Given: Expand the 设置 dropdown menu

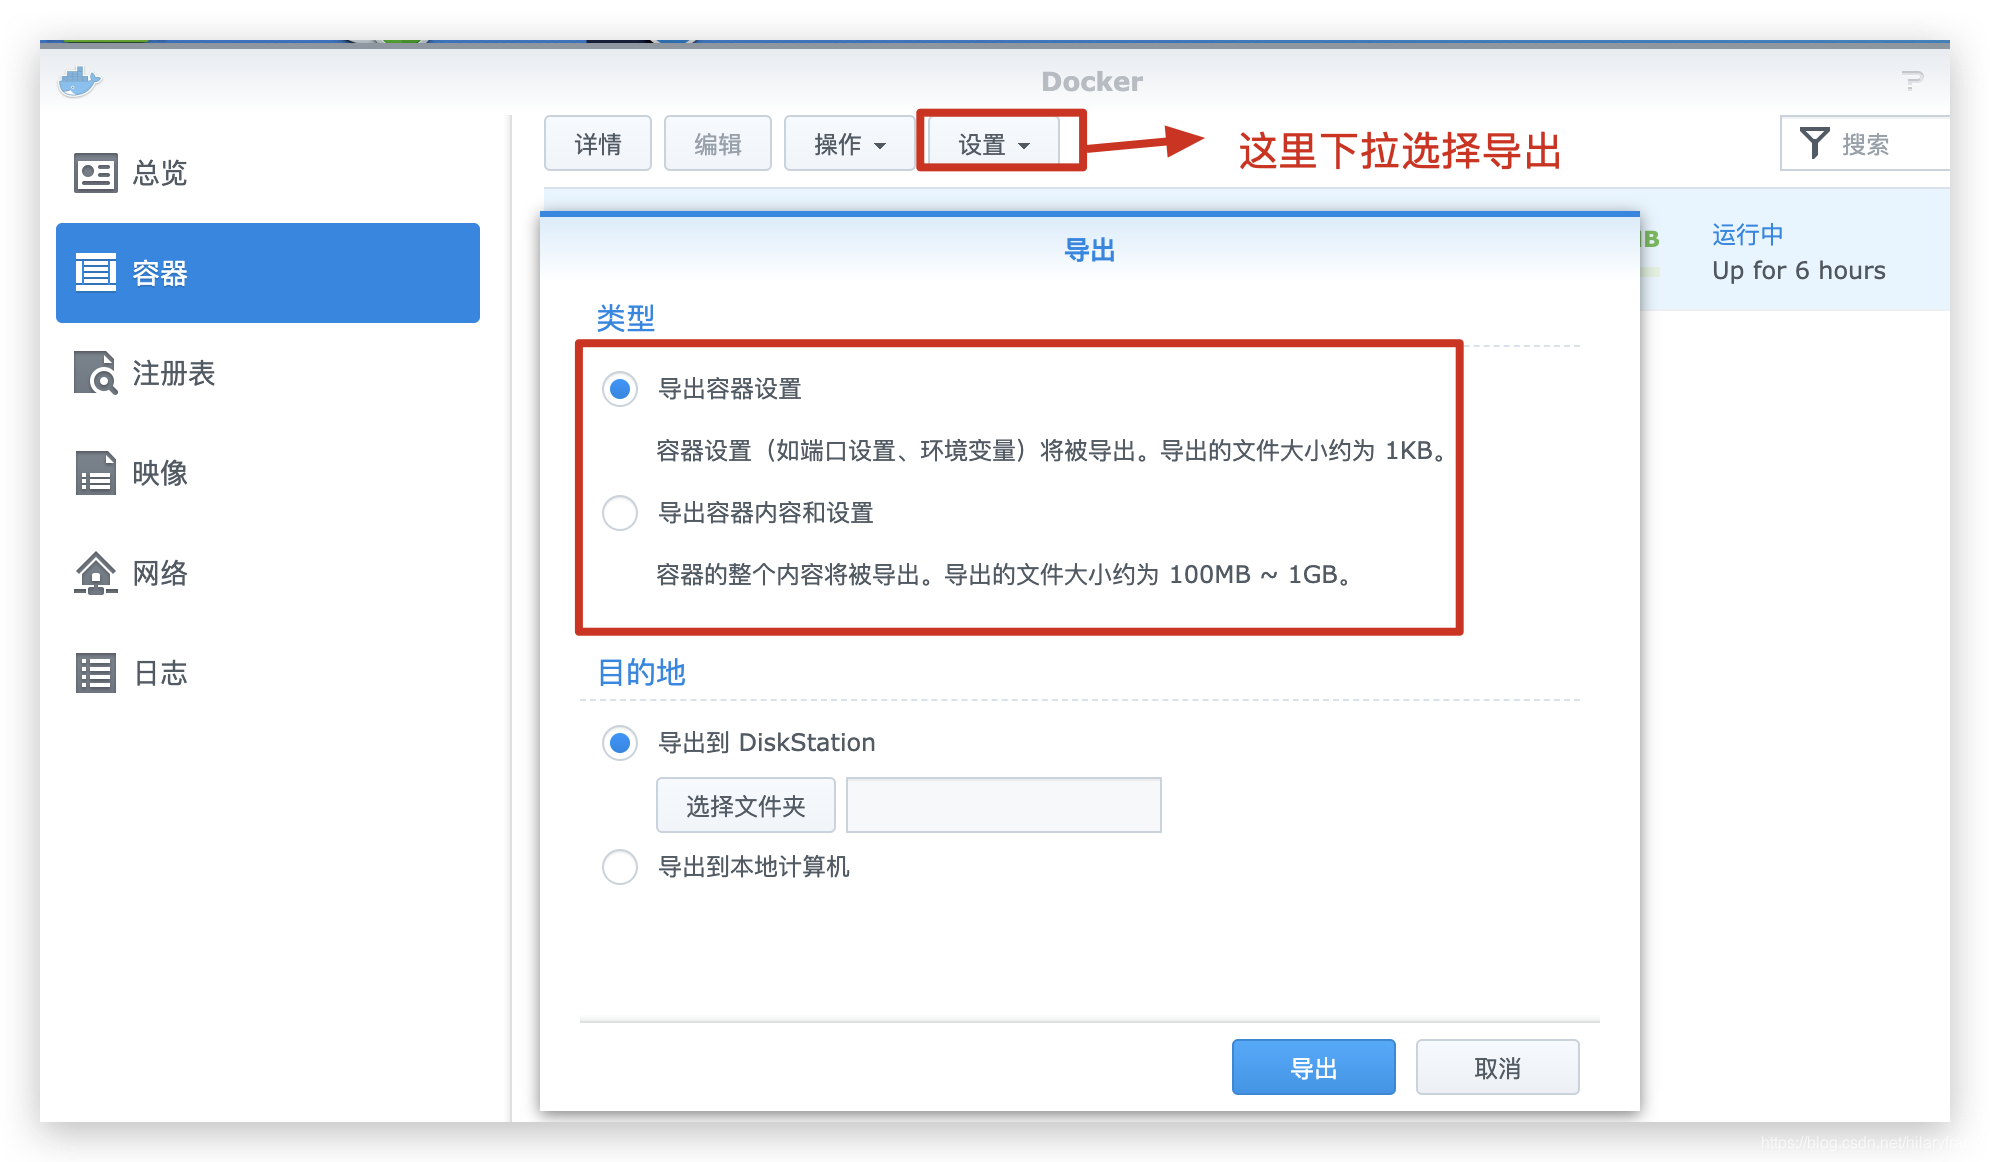Looking at the screenshot, I should click(x=993, y=144).
